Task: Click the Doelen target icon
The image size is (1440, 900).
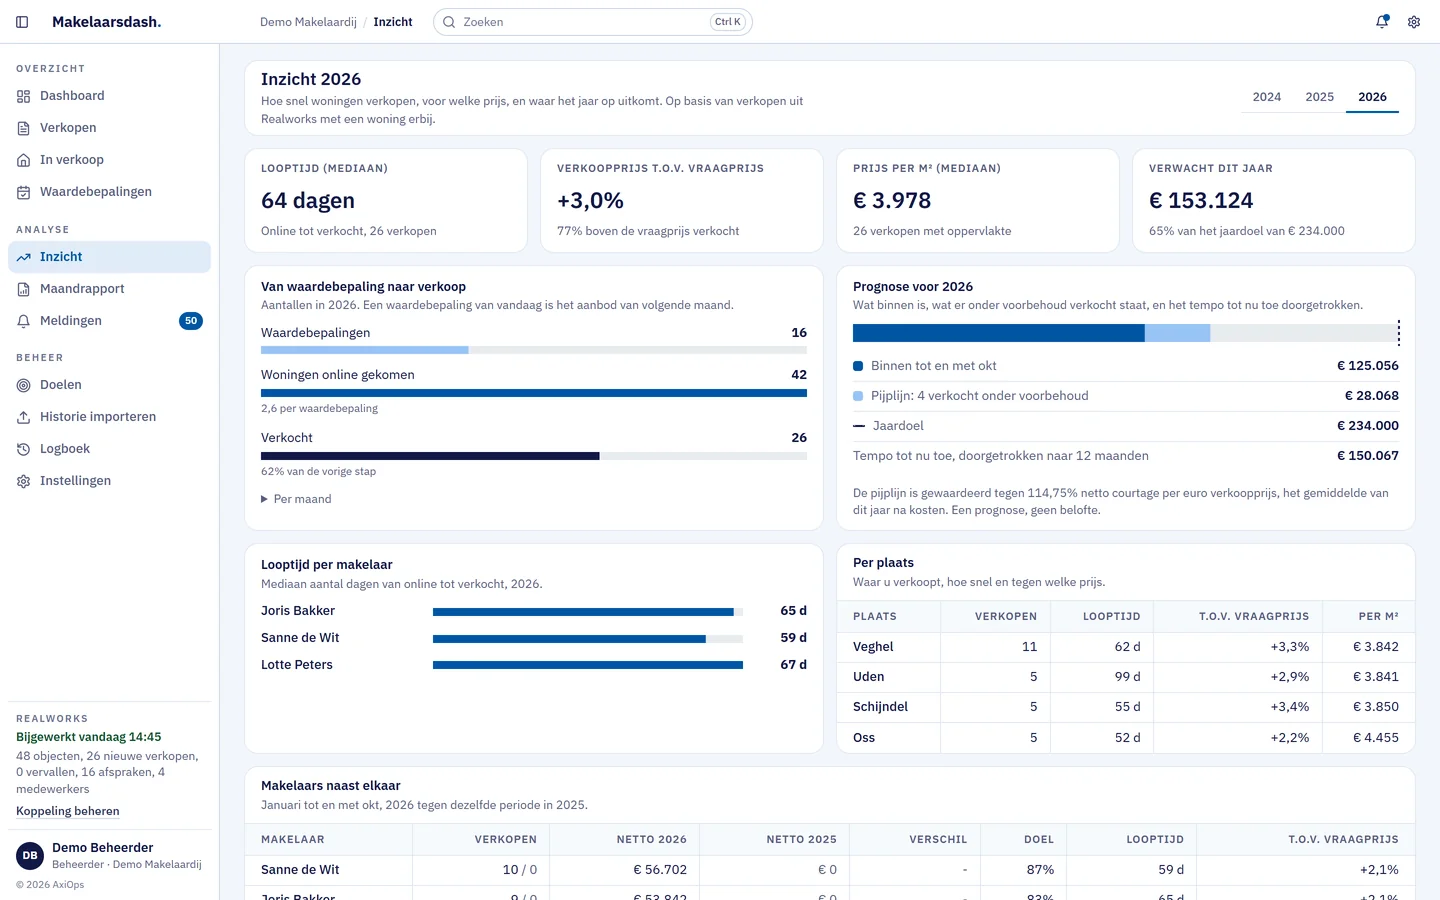Action: click(23, 385)
